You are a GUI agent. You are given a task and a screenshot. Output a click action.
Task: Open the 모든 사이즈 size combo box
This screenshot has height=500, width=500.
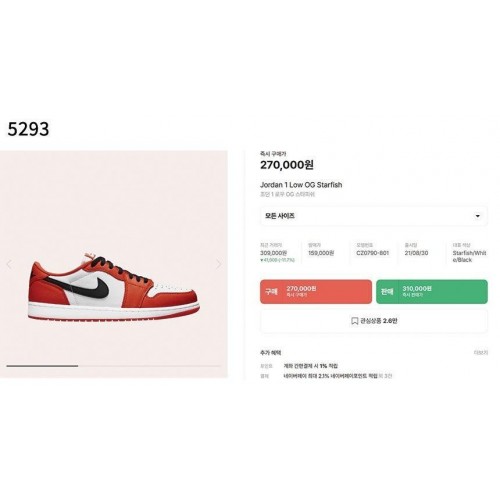coord(374,216)
